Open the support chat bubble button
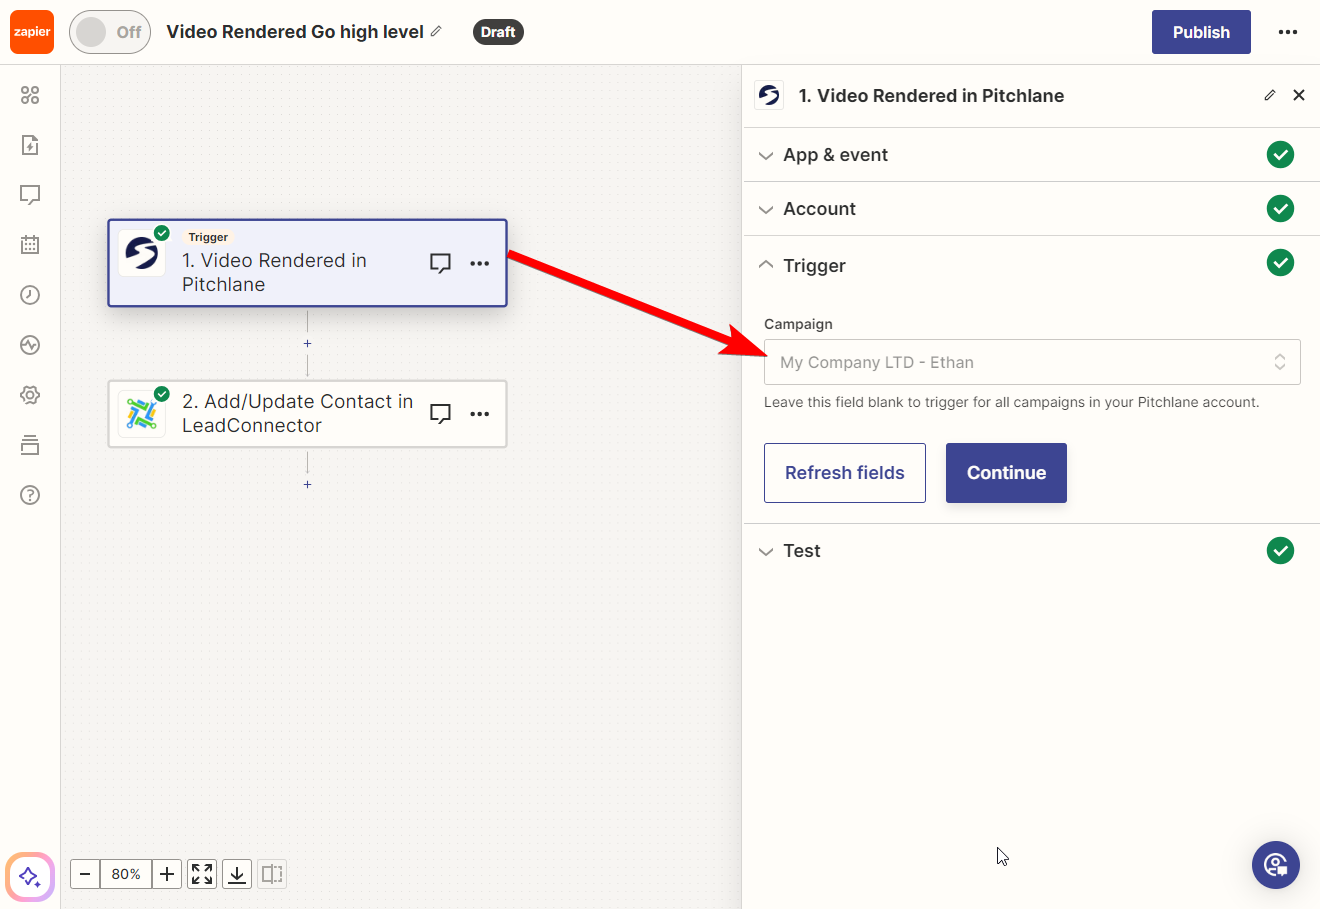Viewport: 1320px width, 909px height. [1276, 865]
